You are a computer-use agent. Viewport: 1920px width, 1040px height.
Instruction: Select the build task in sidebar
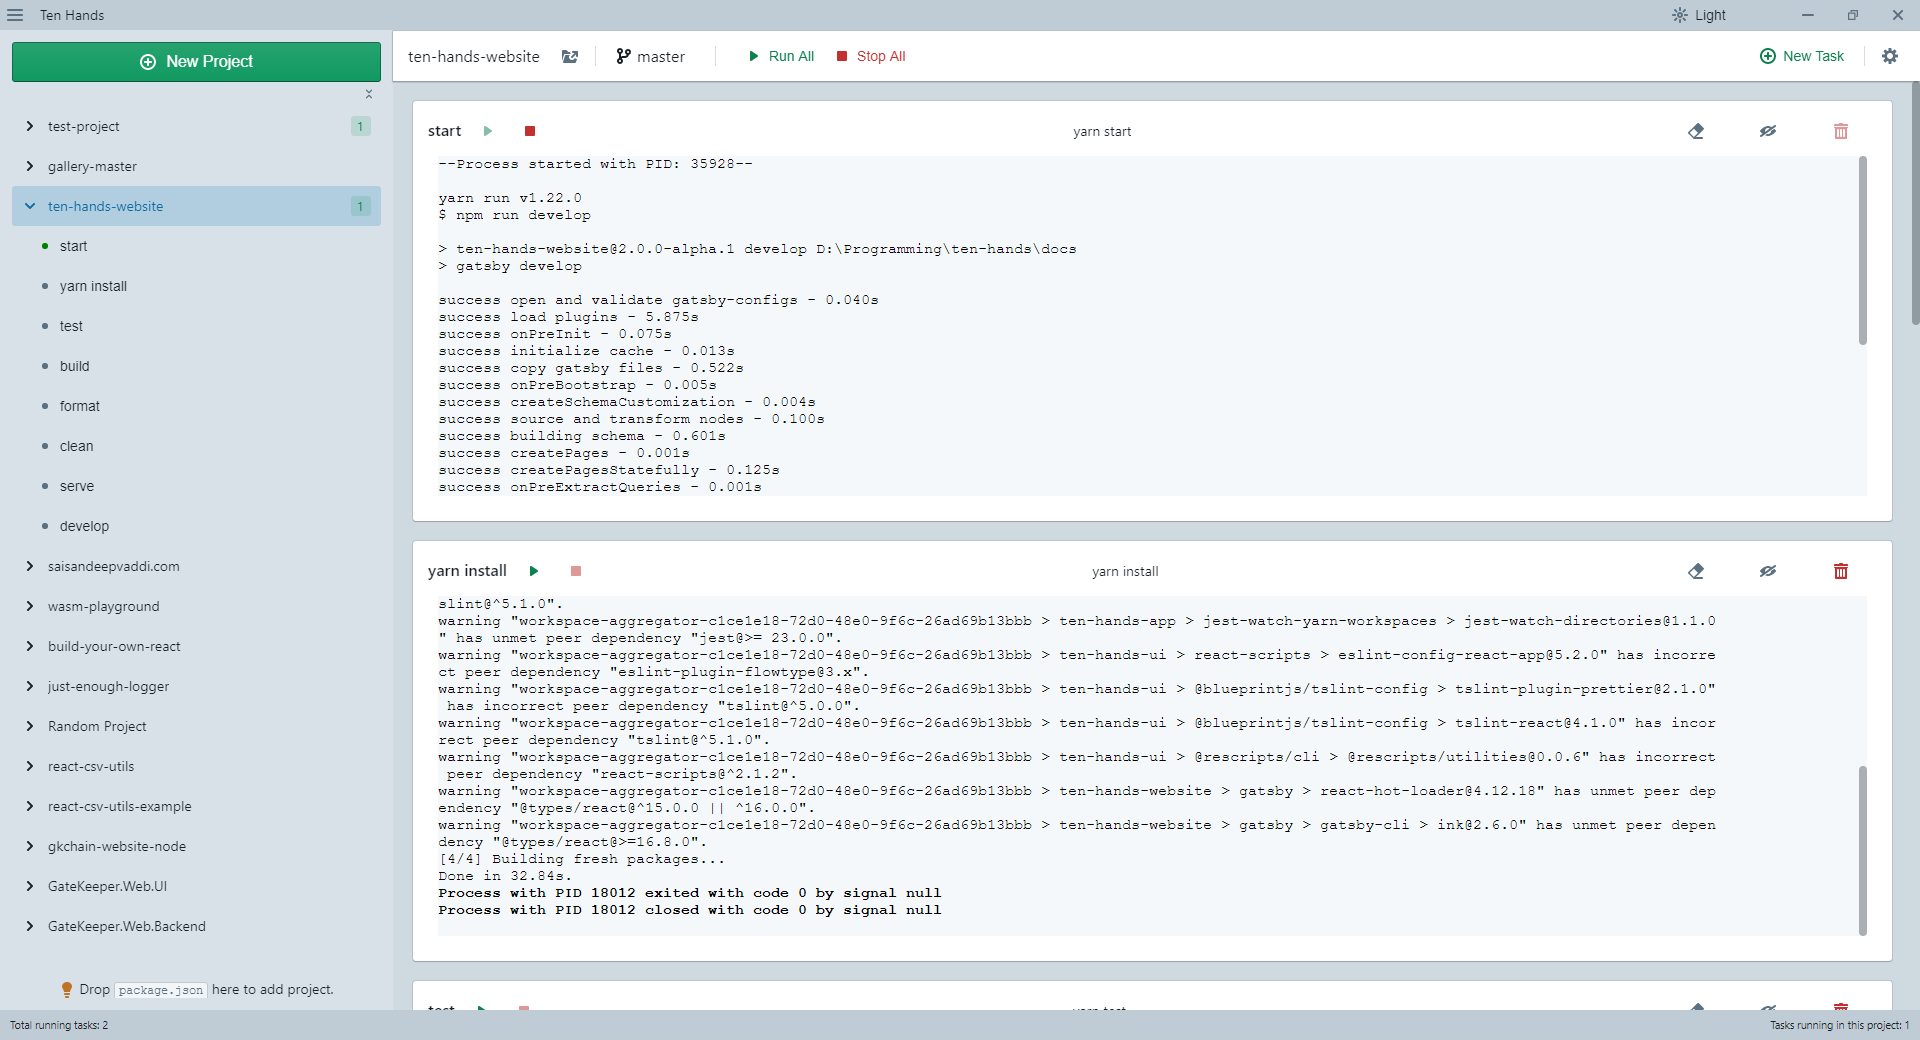pos(75,366)
